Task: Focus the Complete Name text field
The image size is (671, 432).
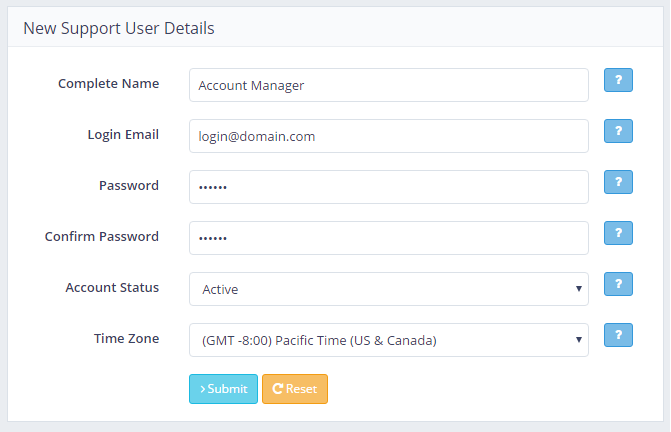Action: coord(388,85)
